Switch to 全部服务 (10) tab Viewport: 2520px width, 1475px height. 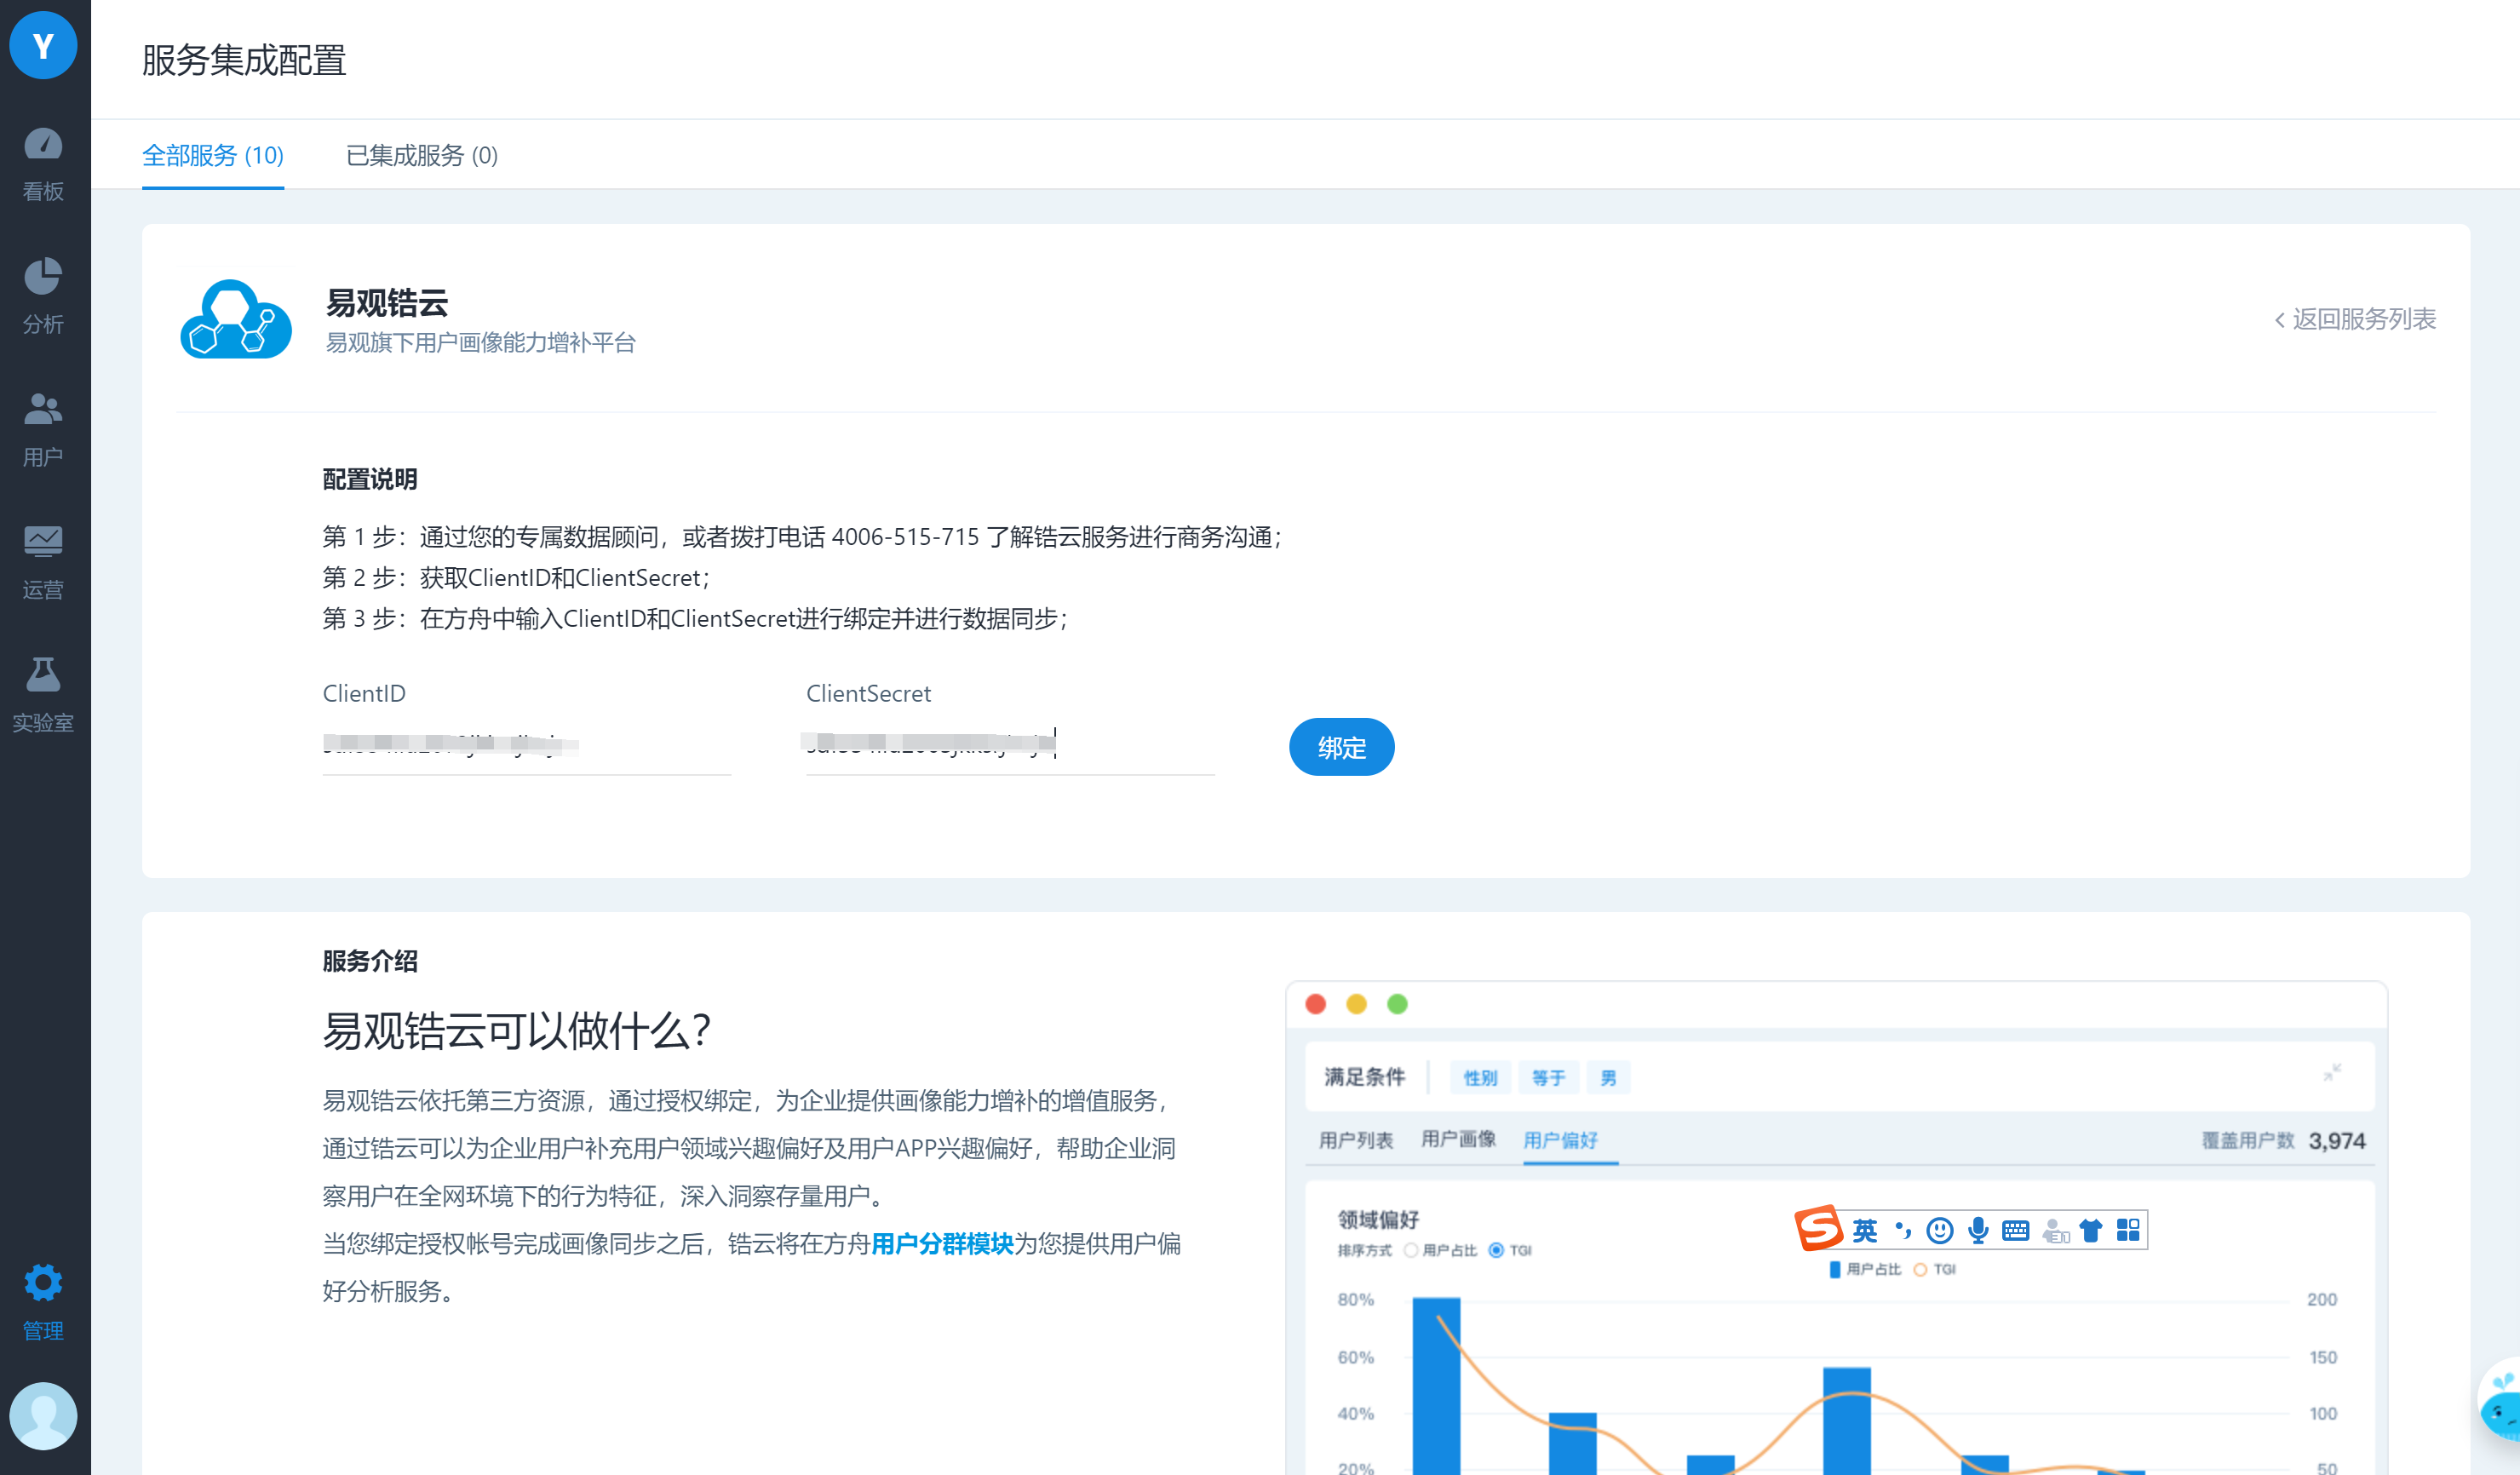coord(213,155)
